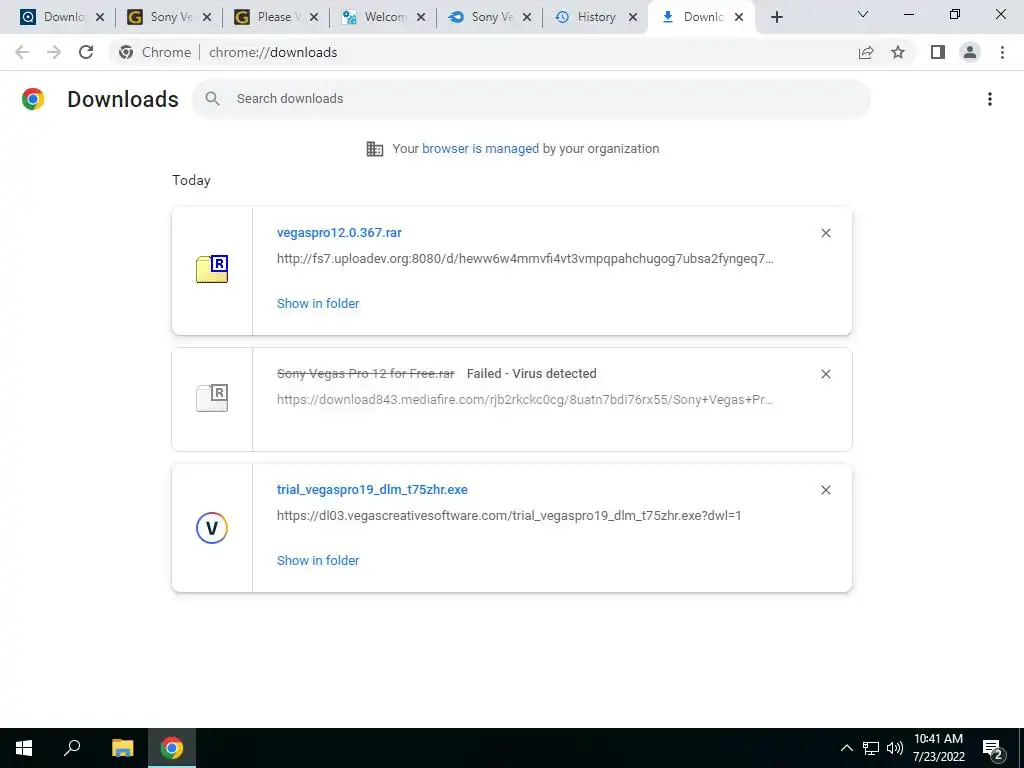
Task: Click the download843.mediafire.com source URL
Action: (x=525, y=400)
